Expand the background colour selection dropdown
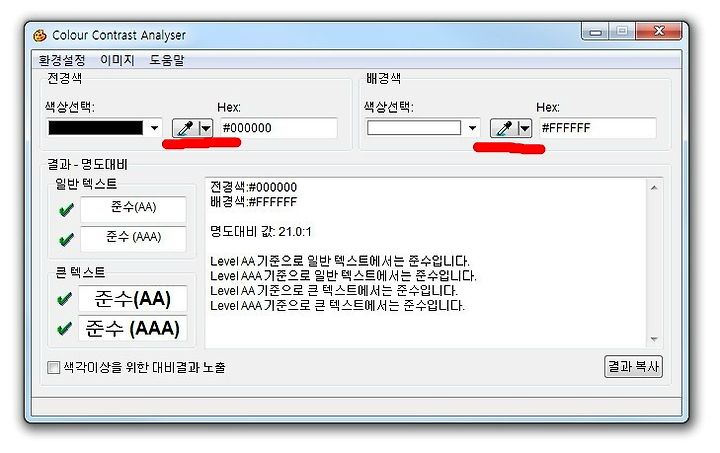This screenshot has height=453, width=720. [x=472, y=128]
